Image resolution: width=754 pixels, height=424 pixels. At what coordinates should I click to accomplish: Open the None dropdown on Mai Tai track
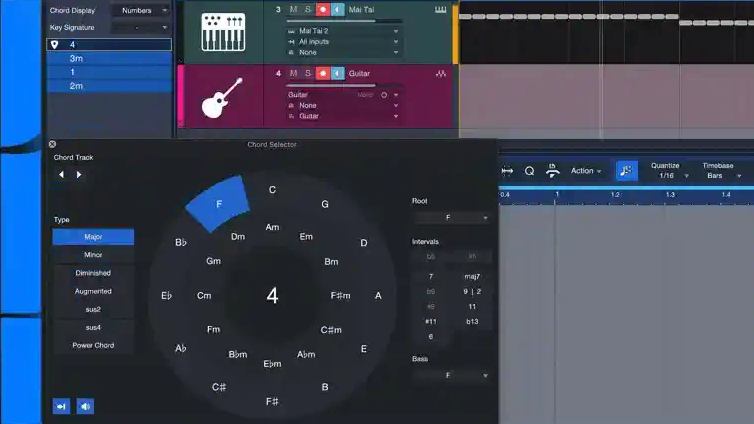pyautogui.click(x=343, y=52)
